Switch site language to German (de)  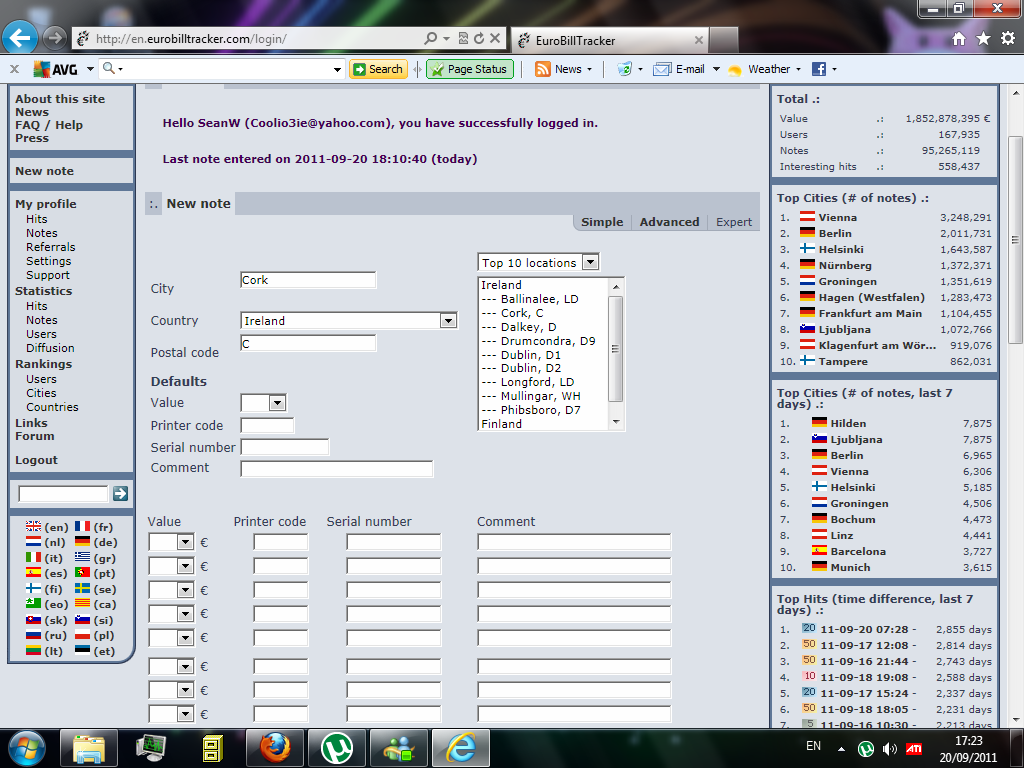80,542
